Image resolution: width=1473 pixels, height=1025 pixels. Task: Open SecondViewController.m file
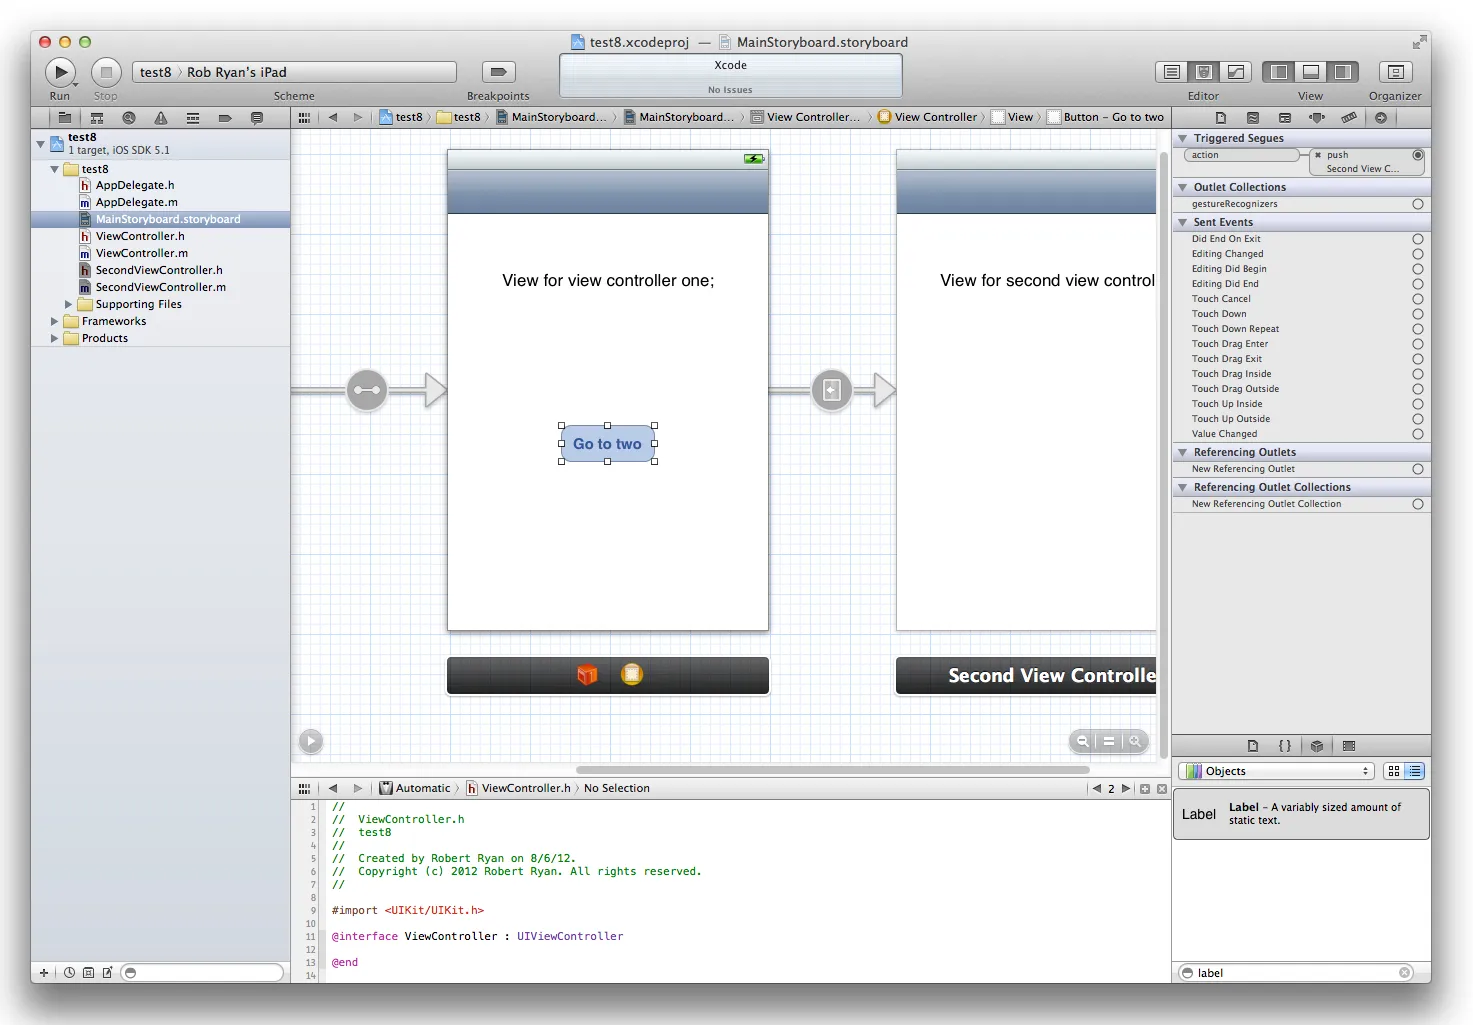(x=160, y=287)
